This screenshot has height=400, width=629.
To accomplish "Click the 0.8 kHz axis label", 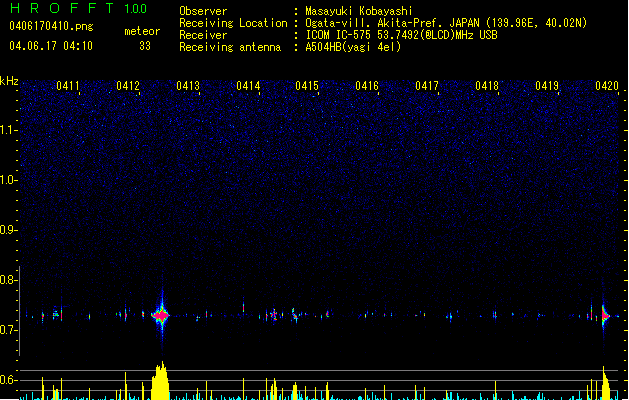I will pyautogui.click(x=9, y=280).
